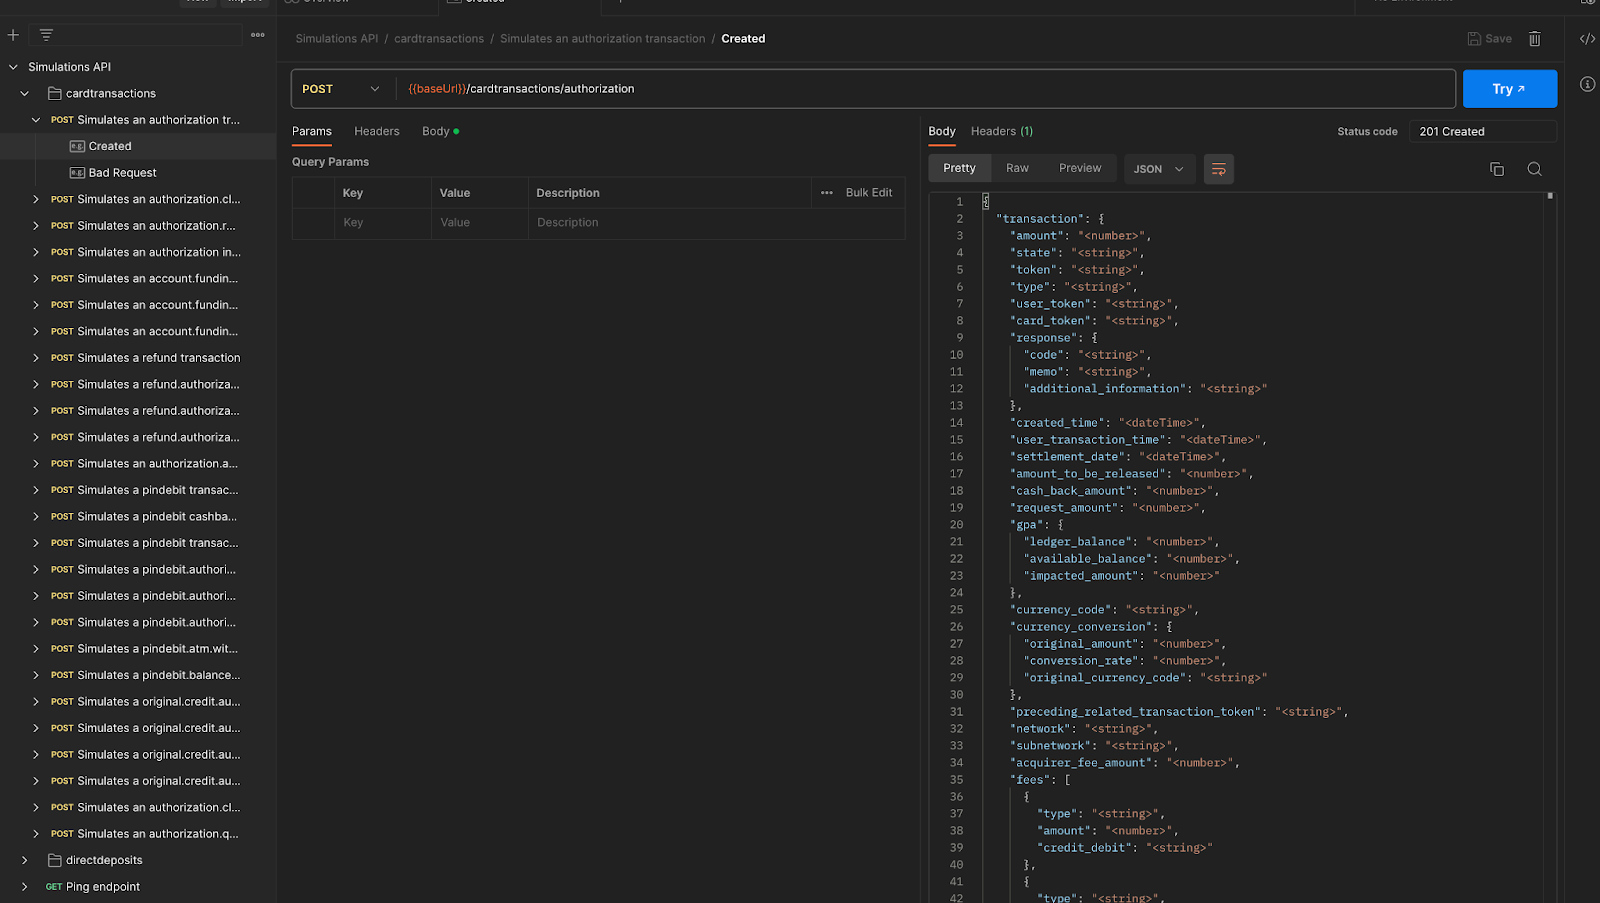Viewport: 1600px width, 903px height.
Task: Click the query param Key field
Action: coord(383,223)
